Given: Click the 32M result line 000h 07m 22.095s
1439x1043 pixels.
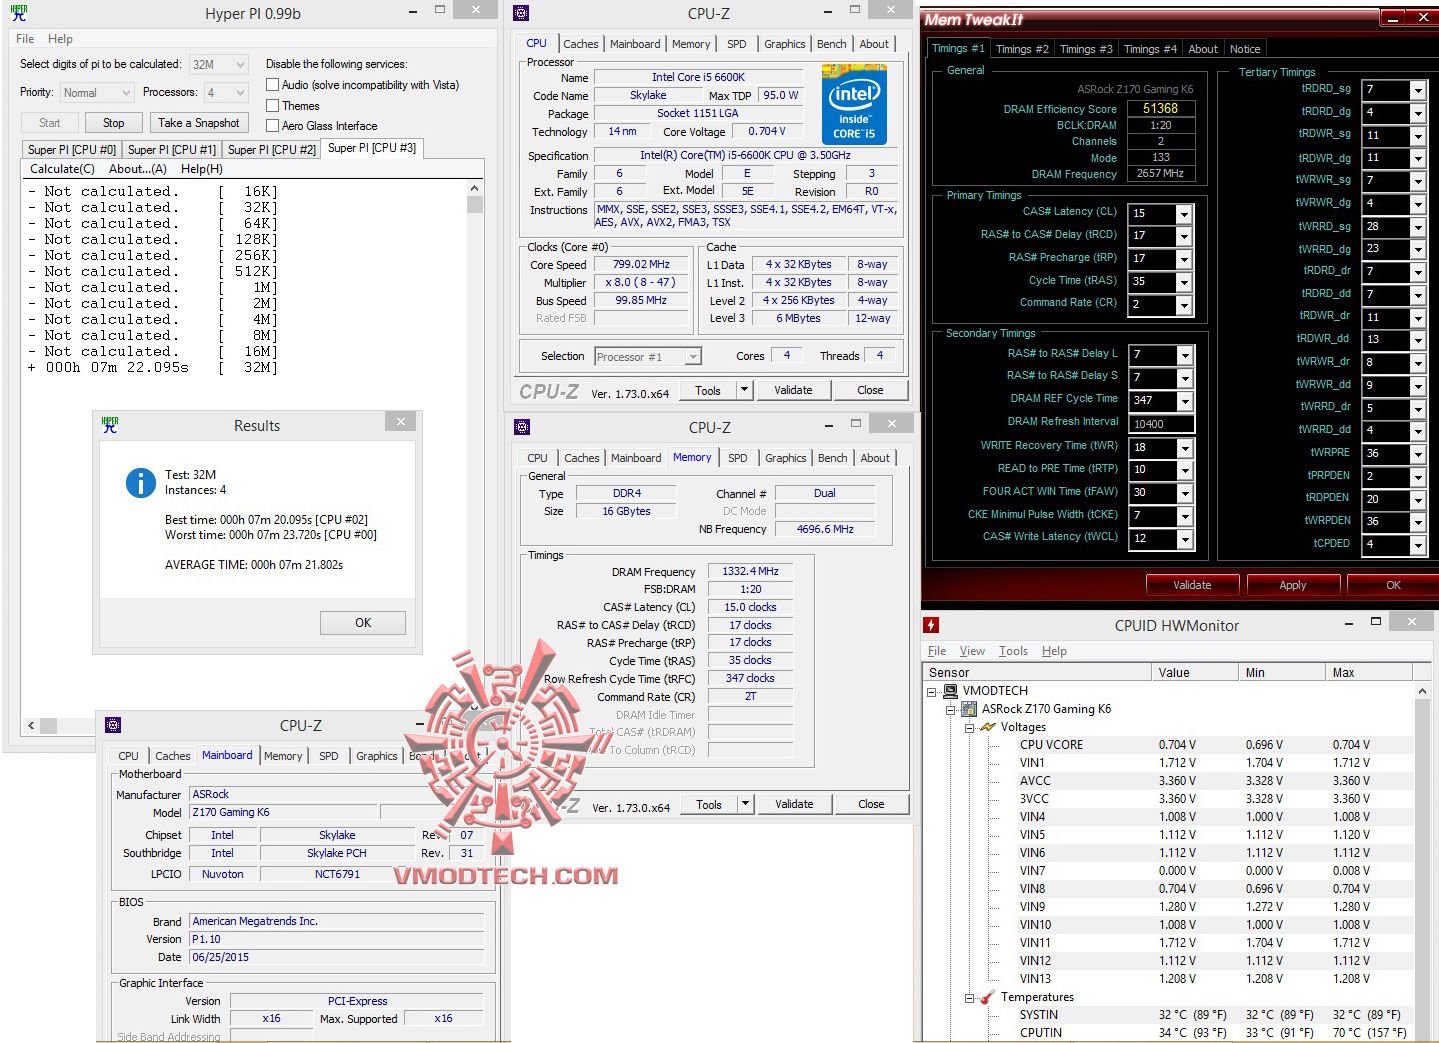Looking at the screenshot, I should coord(154,368).
